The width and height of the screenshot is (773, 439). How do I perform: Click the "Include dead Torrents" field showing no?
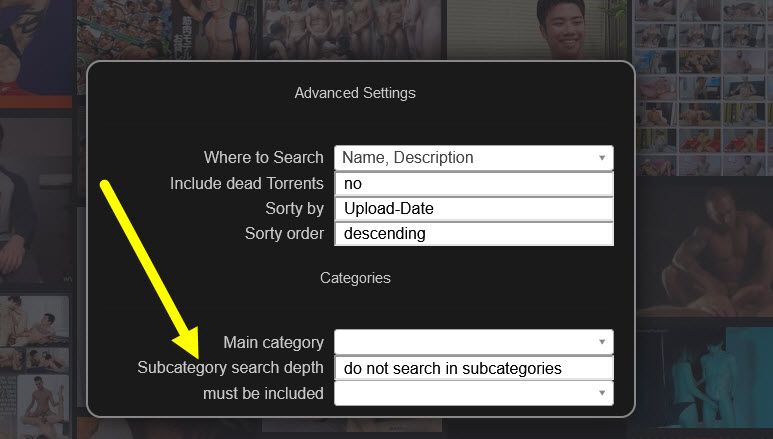click(x=473, y=184)
